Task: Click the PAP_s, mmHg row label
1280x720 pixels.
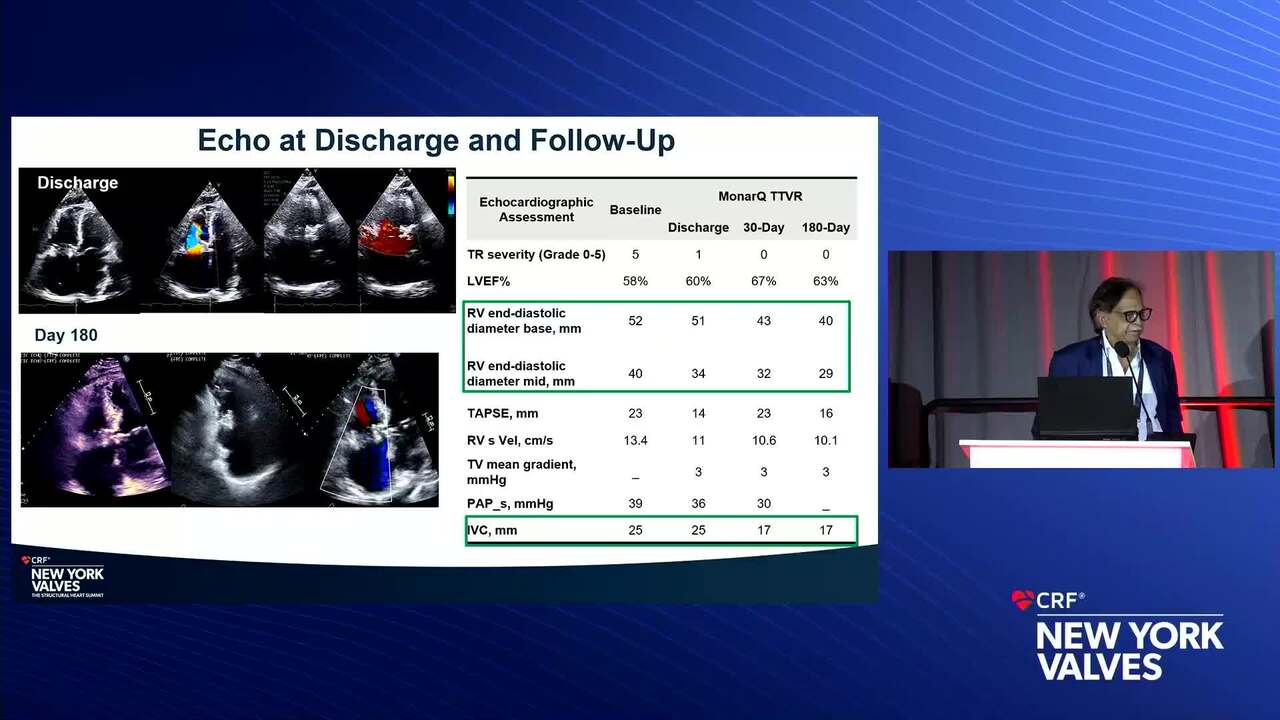Action: tap(510, 504)
